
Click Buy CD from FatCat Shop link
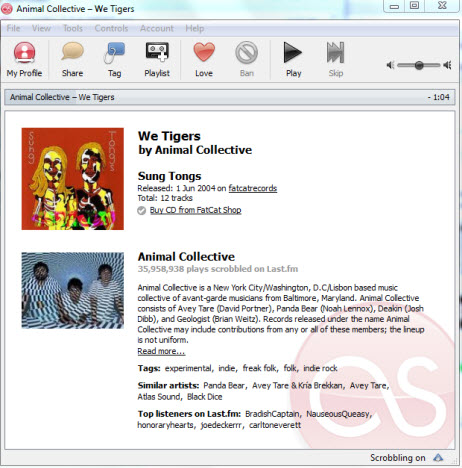195,210
